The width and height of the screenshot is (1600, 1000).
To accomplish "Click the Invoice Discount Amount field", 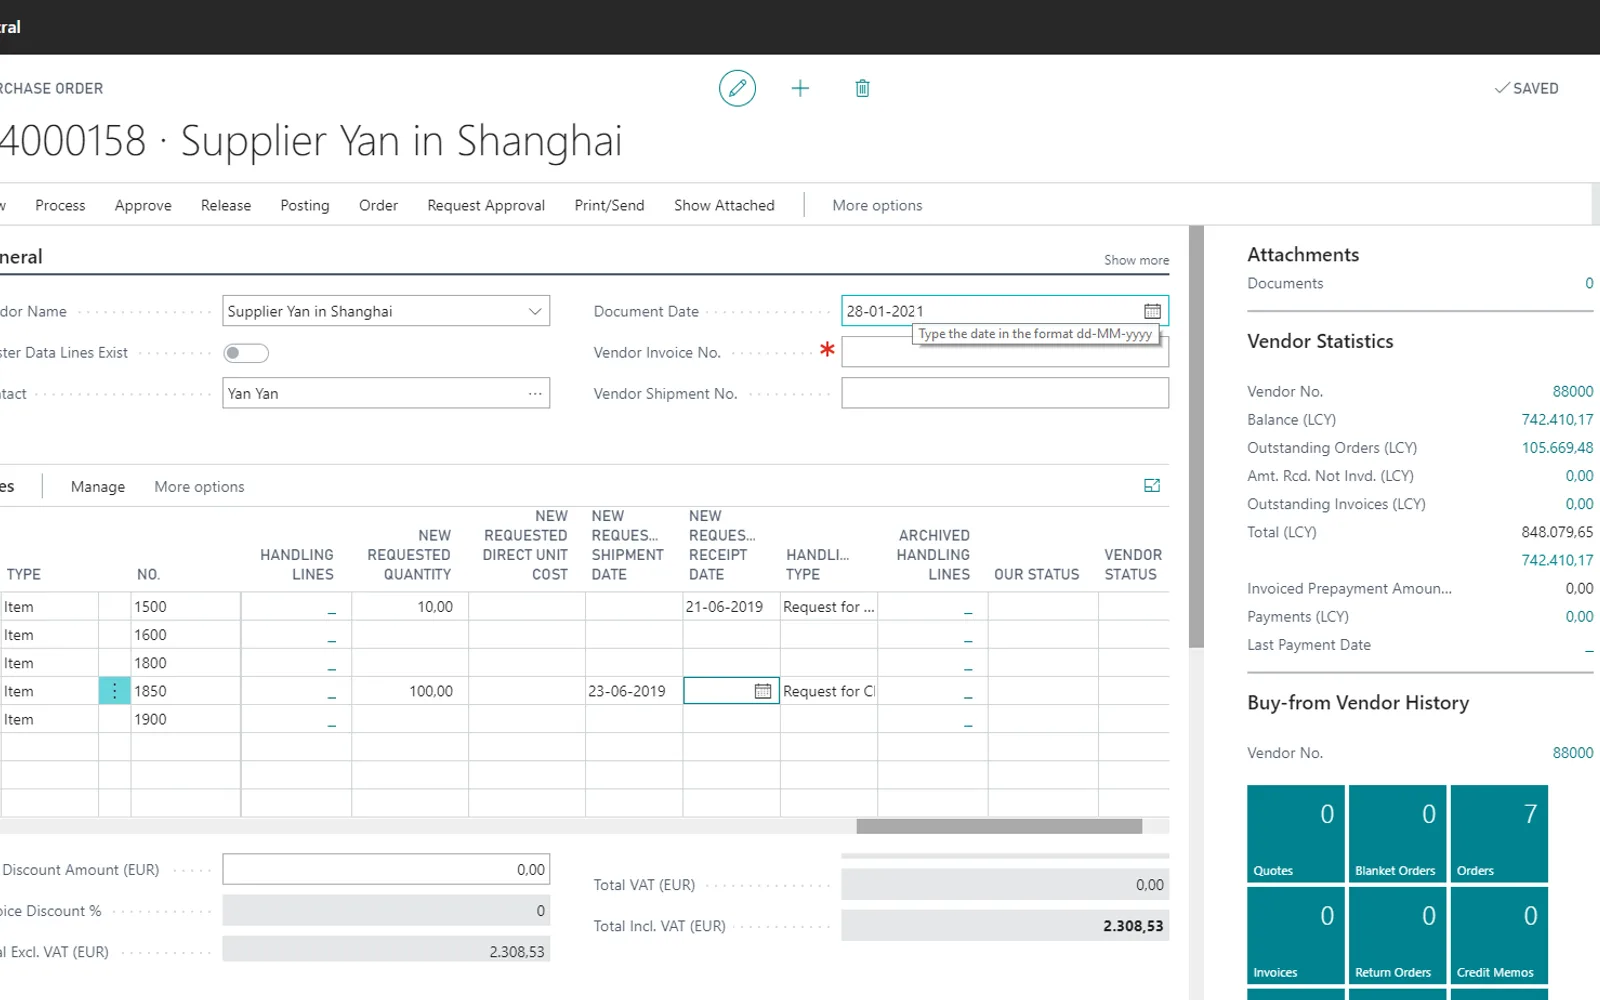I will (386, 870).
